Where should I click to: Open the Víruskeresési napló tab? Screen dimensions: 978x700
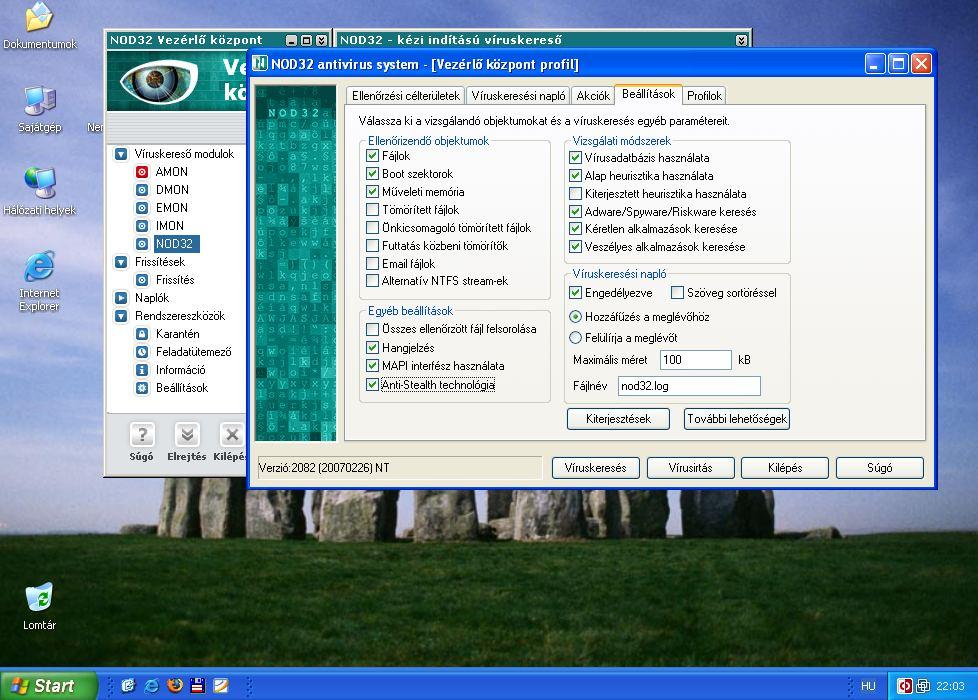[x=518, y=96]
